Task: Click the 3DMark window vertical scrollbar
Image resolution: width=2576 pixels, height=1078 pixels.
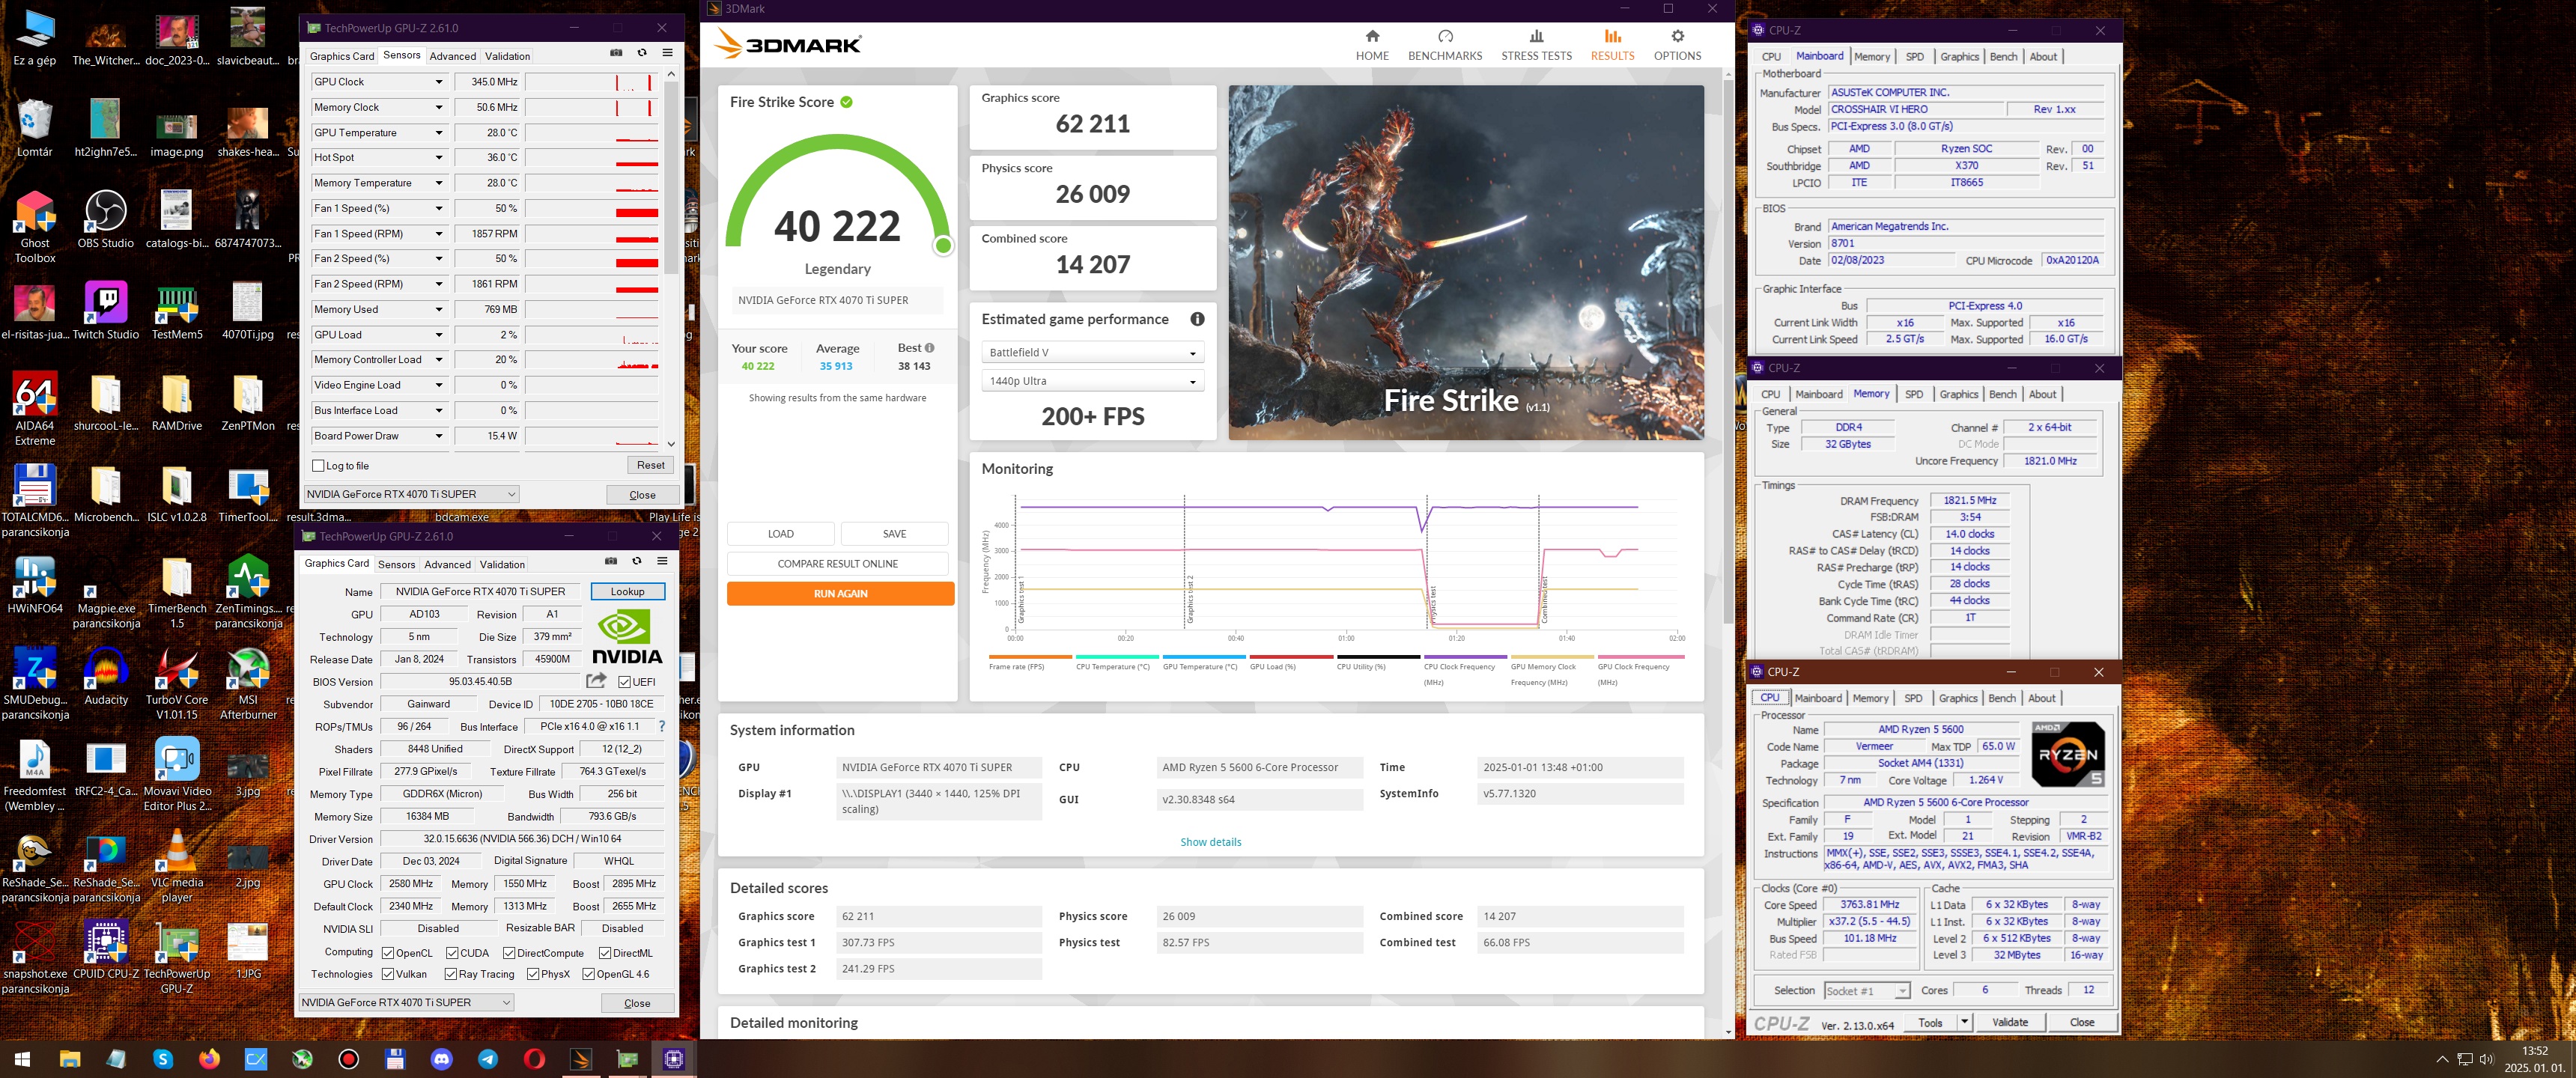Action: tap(1728, 350)
